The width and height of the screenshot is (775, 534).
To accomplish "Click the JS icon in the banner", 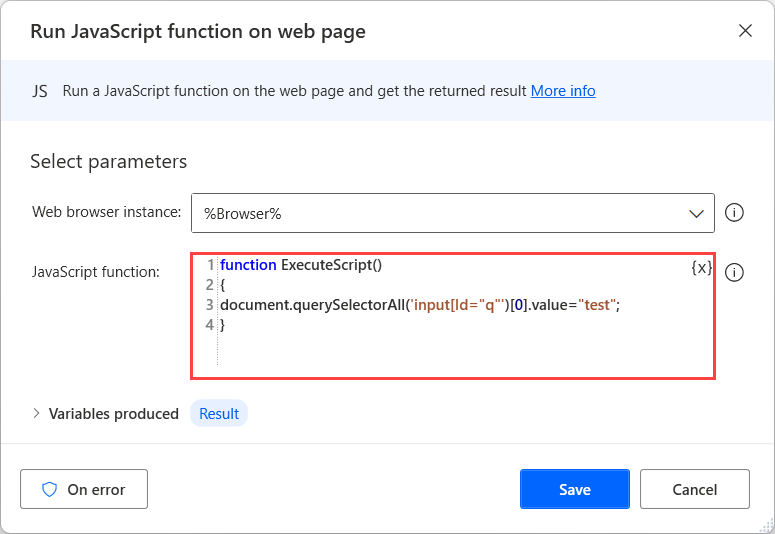I will [x=40, y=91].
